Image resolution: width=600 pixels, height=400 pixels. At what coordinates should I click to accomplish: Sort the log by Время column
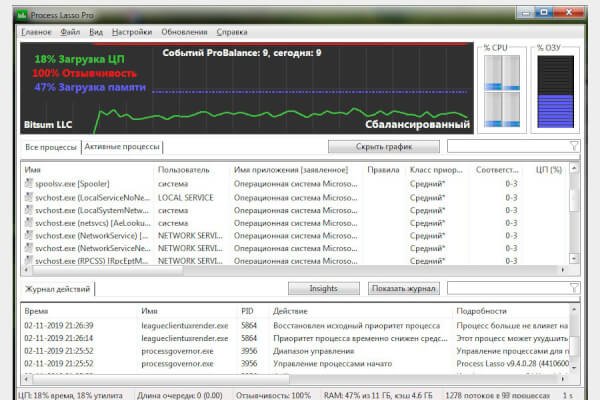(79, 311)
